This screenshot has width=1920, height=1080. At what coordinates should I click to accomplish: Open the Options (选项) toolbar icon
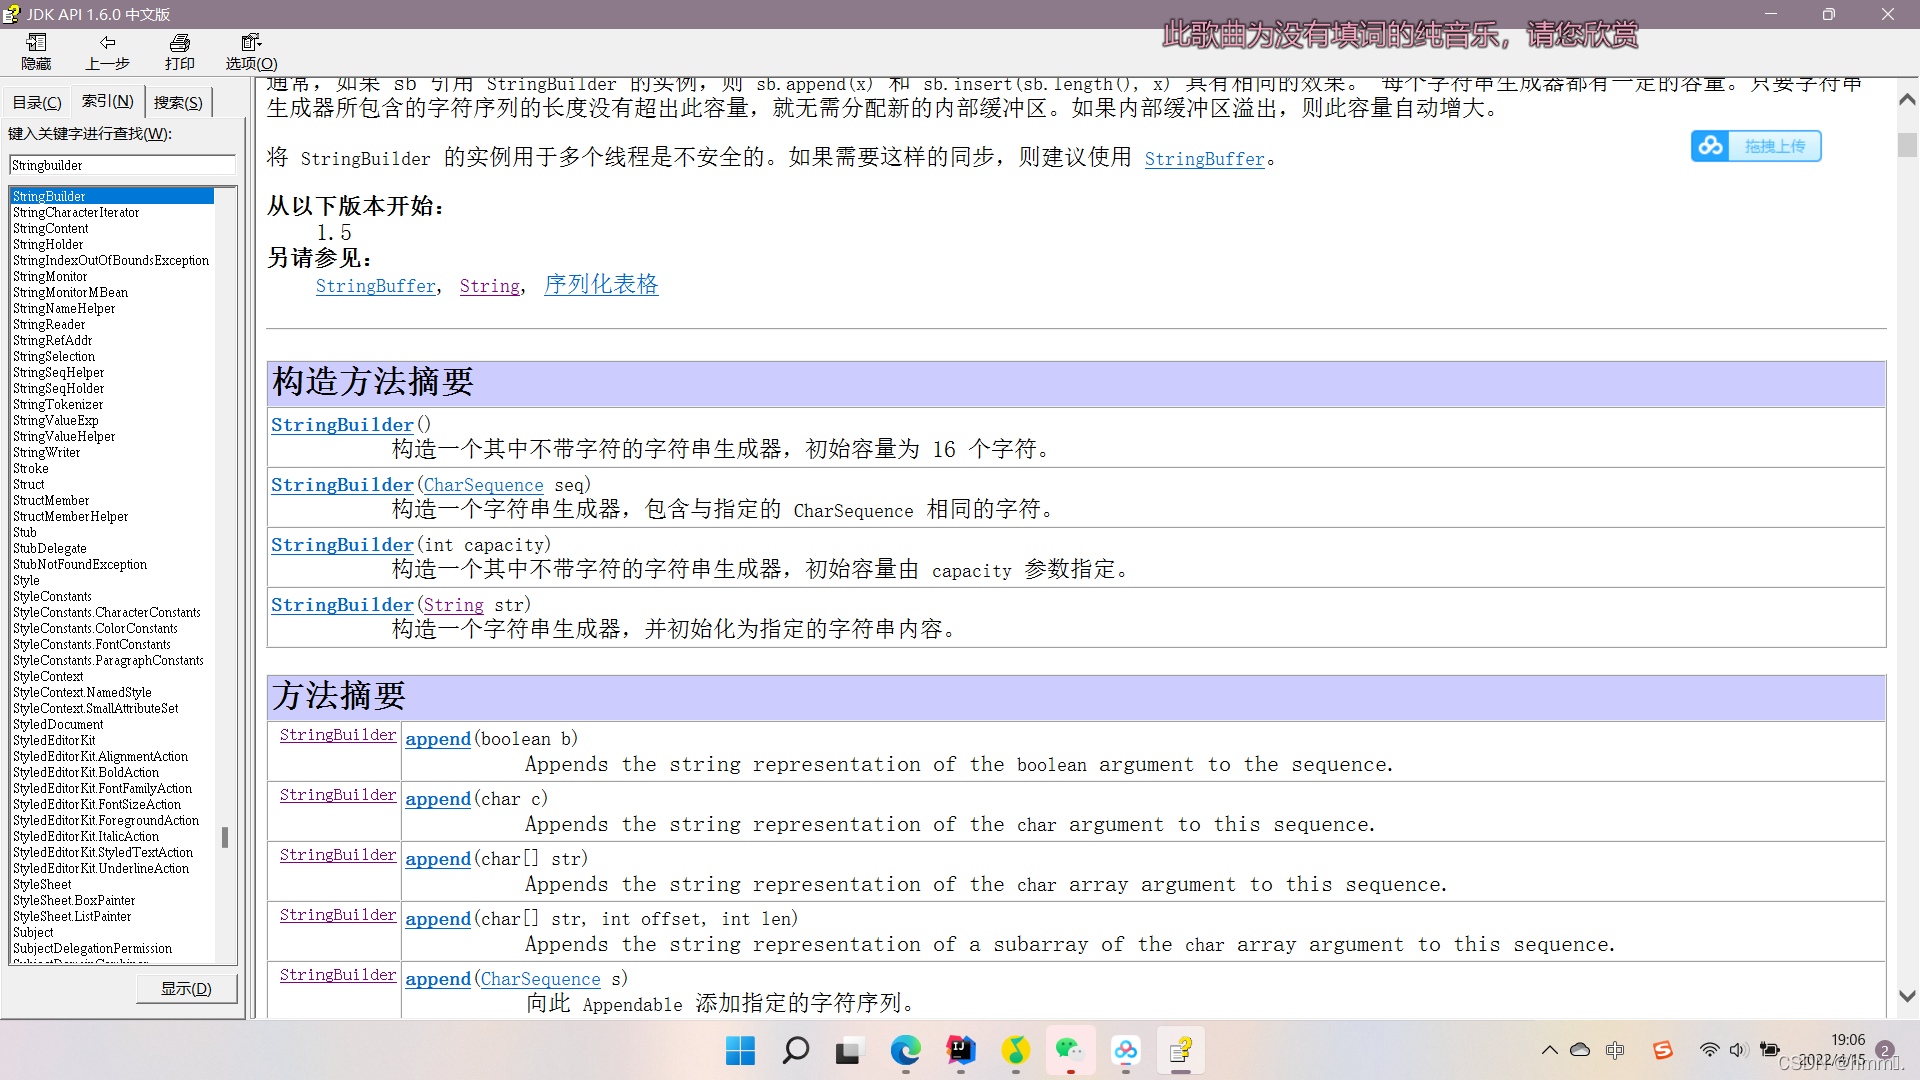pyautogui.click(x=251, y=51)
